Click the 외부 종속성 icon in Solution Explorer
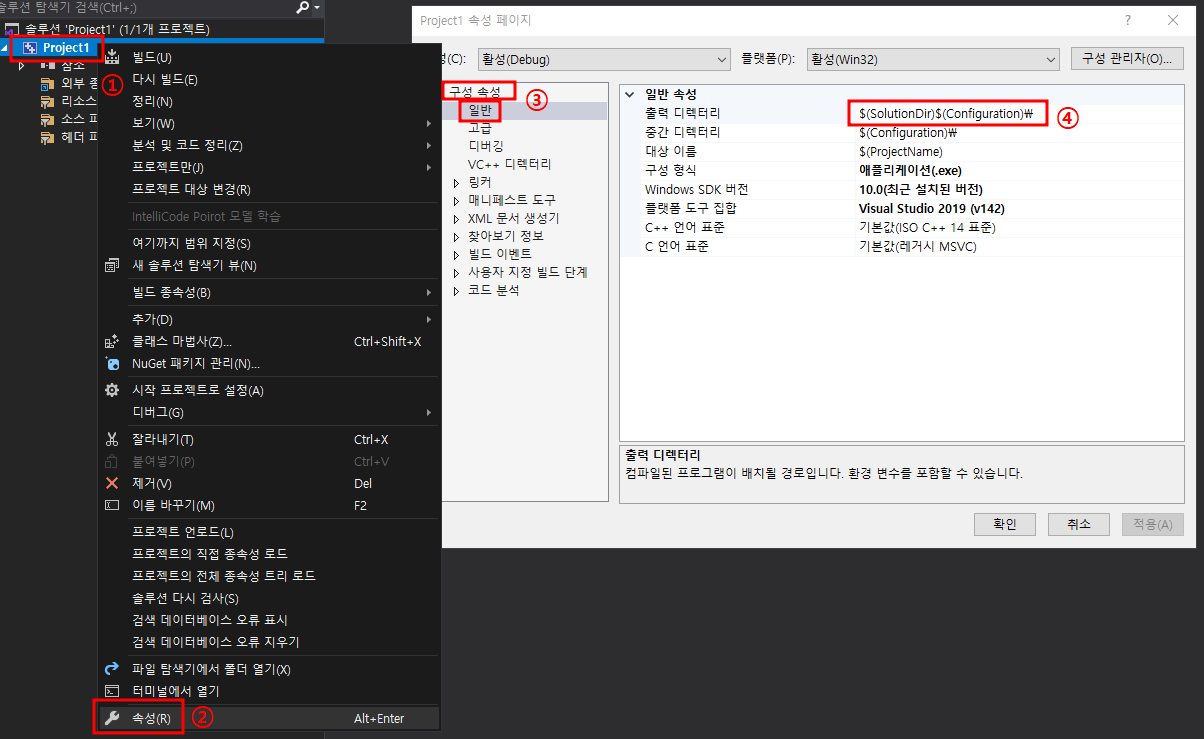The height and width of the screenshot is (739, 1204). (x=47, y=83)
